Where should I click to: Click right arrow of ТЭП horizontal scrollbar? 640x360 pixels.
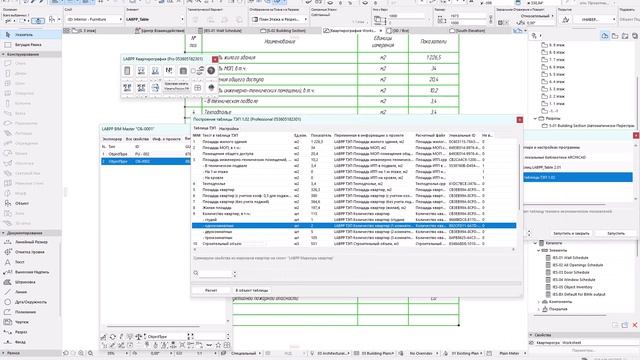click(513, 249)
